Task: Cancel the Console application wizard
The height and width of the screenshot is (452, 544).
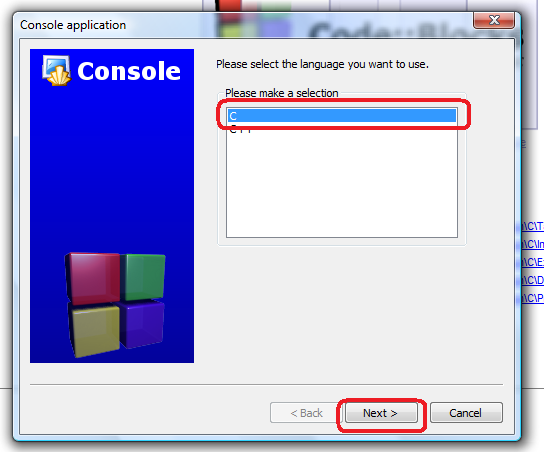Action: [x=466, y=413]
